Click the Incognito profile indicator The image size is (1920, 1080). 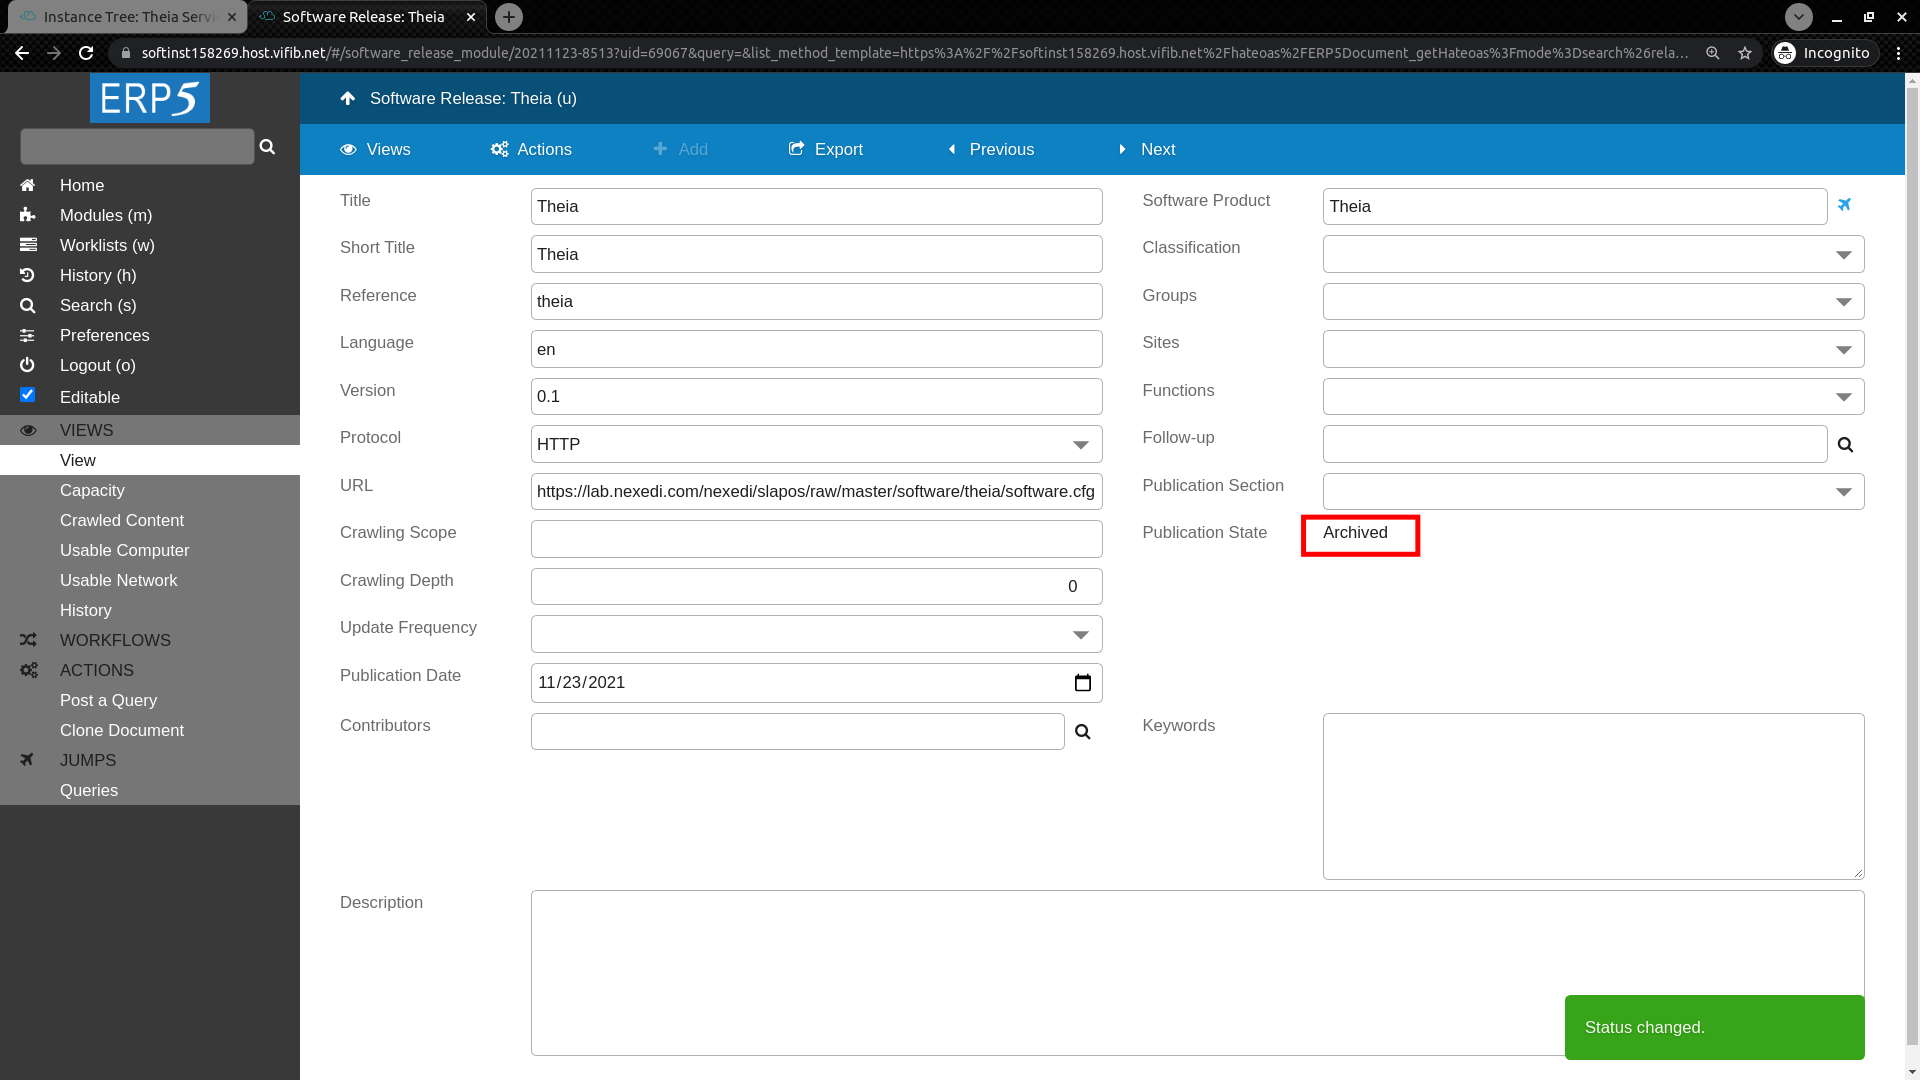coord(1823,53)
